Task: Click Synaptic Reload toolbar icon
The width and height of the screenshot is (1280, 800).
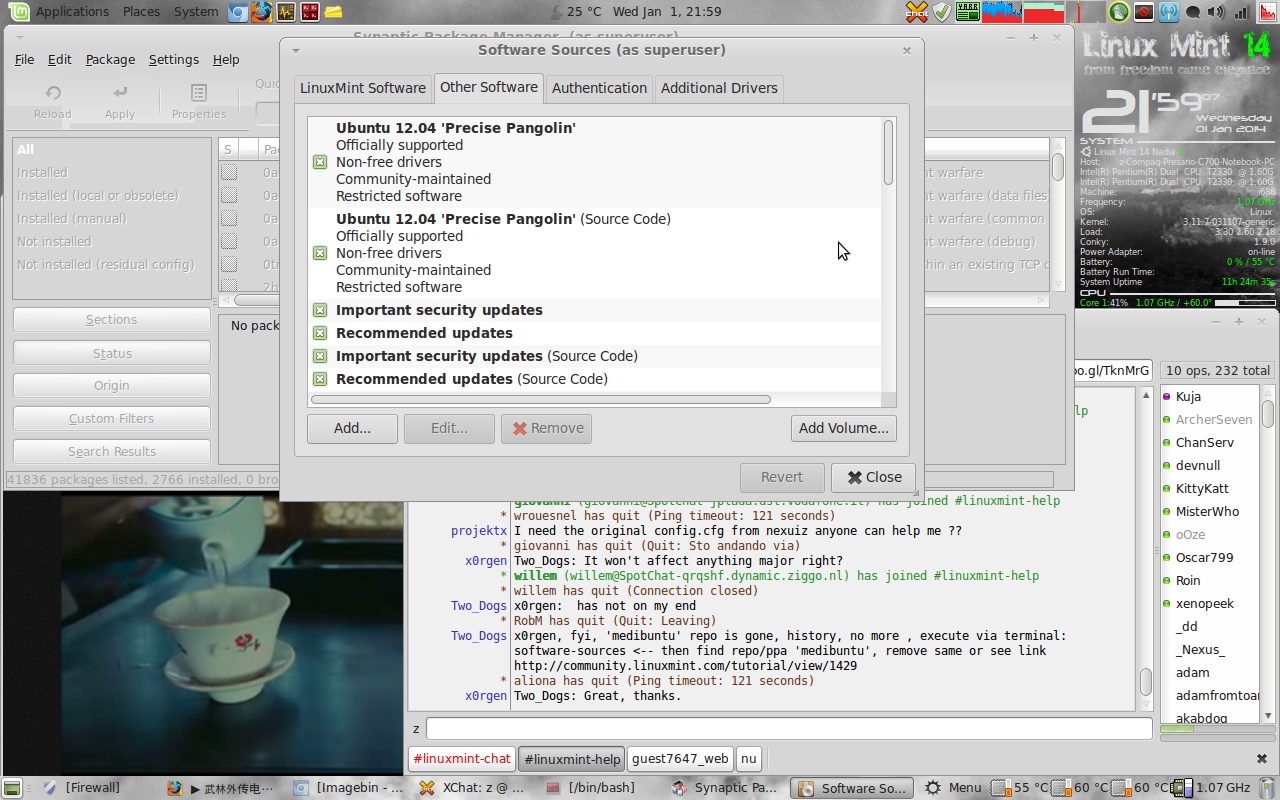Action: pyautogui.click(x=52, y=101)
